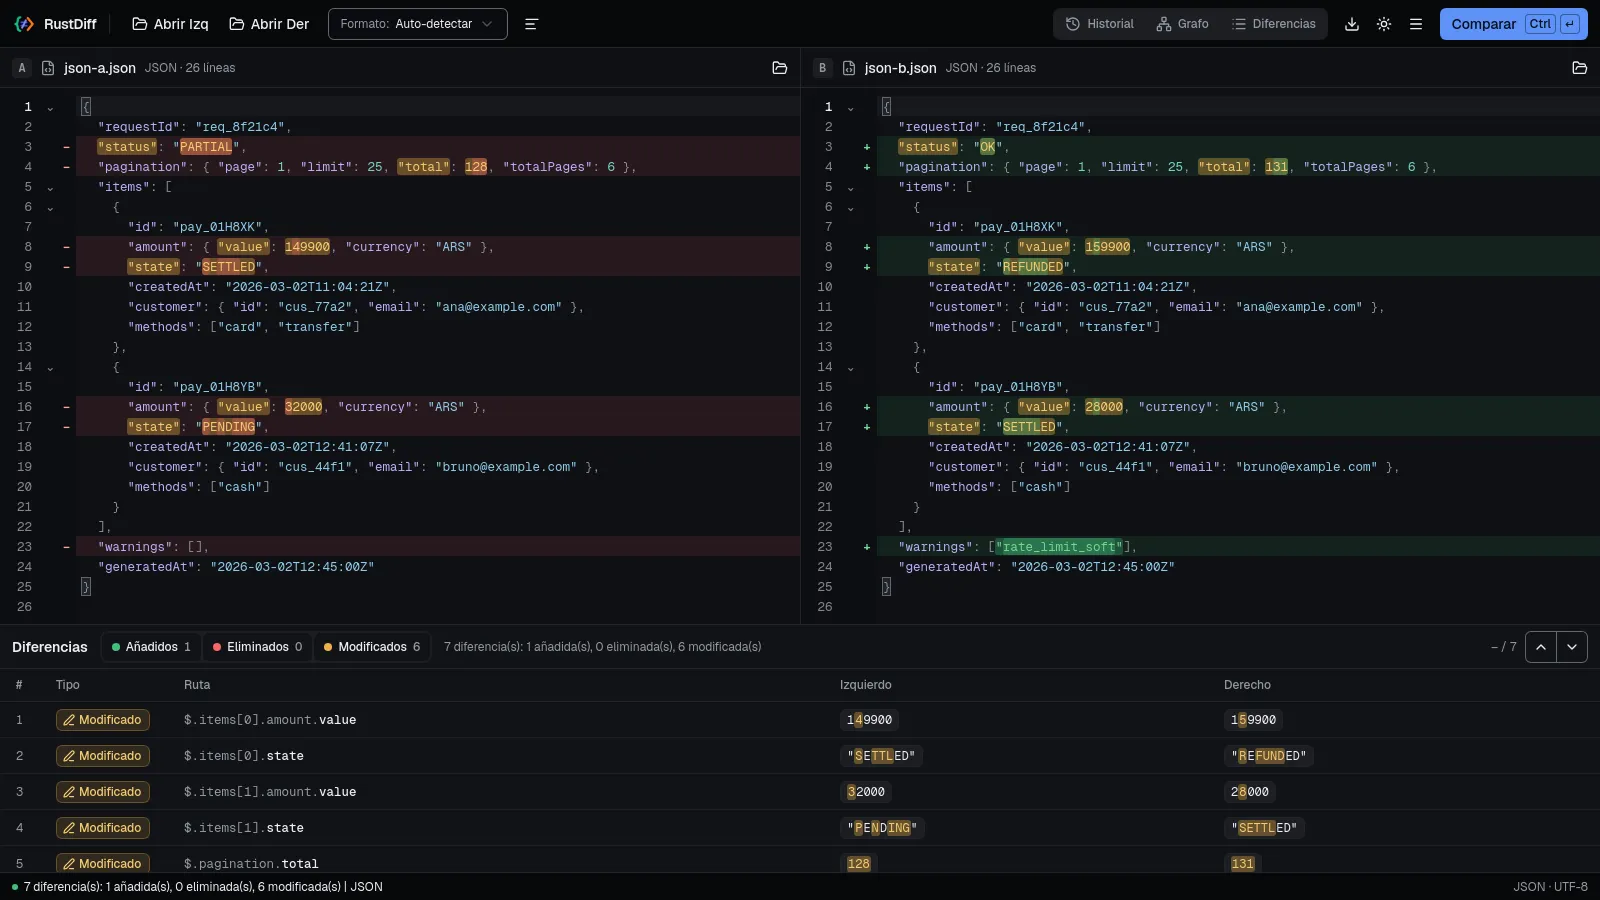Screen dimensions: 1600x900
Task: Select difference row $.items[1].state
Action: click(800, 828)
